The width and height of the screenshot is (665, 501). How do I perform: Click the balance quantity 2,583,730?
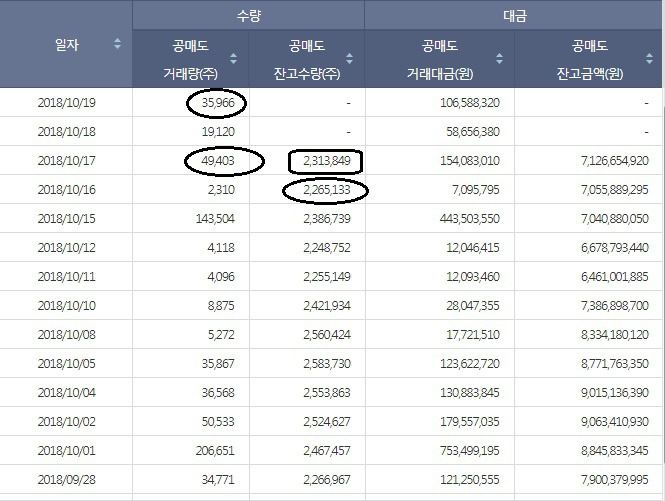[327, 364]
